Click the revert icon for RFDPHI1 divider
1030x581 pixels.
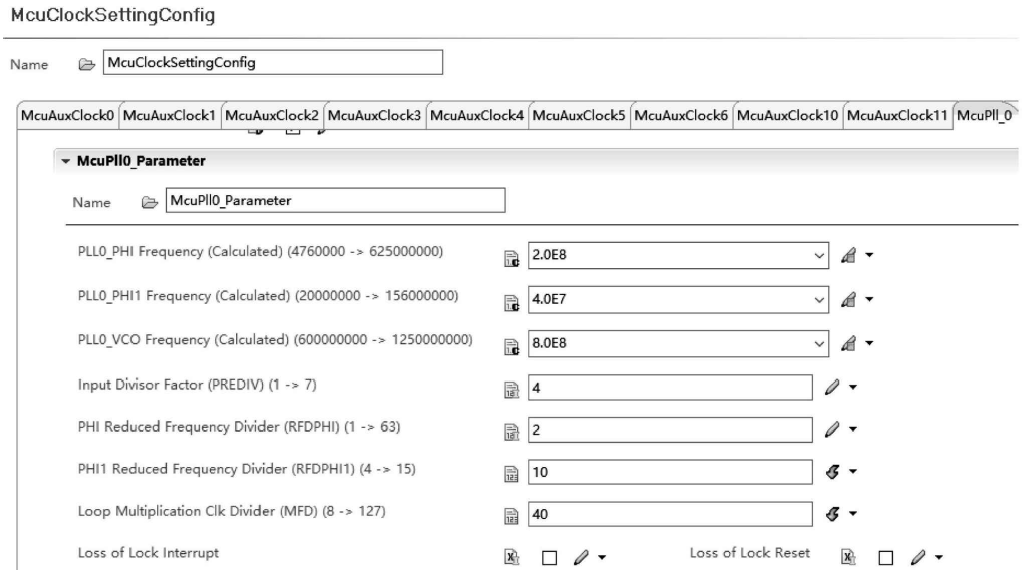[x=832, y=471]
